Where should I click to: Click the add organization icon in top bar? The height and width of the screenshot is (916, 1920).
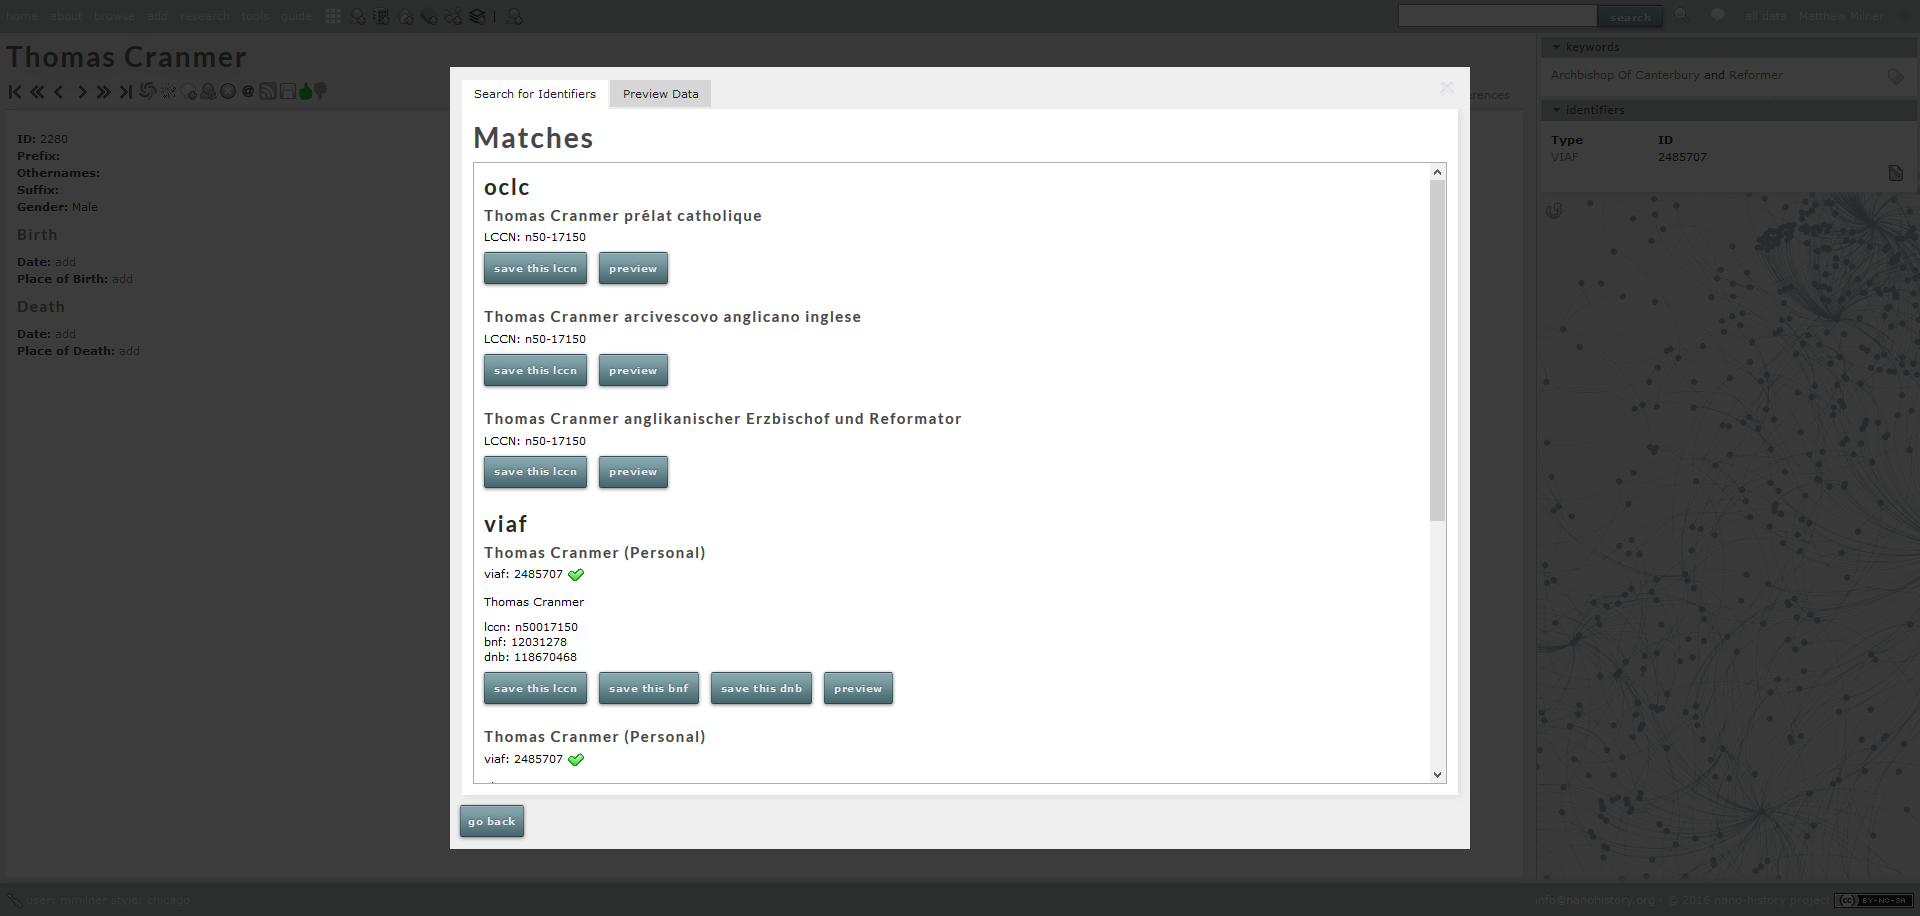click(x=381, y=17)
